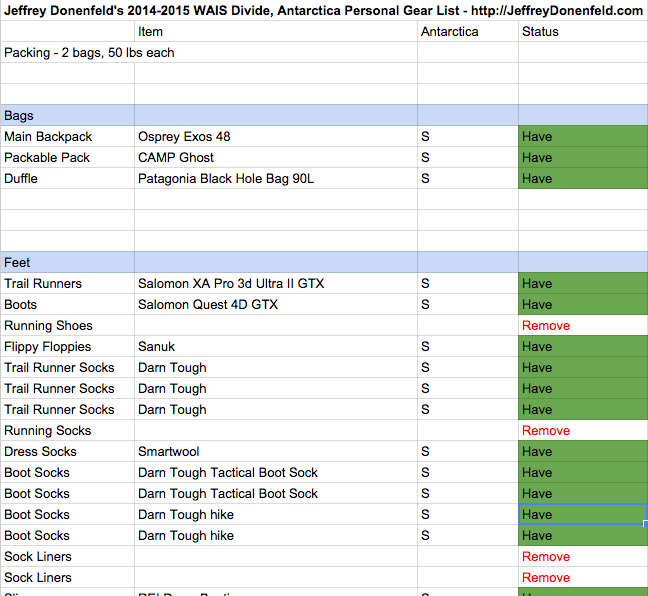Select the 'Trail Runners' cell
648x596 pixels.
67,284
